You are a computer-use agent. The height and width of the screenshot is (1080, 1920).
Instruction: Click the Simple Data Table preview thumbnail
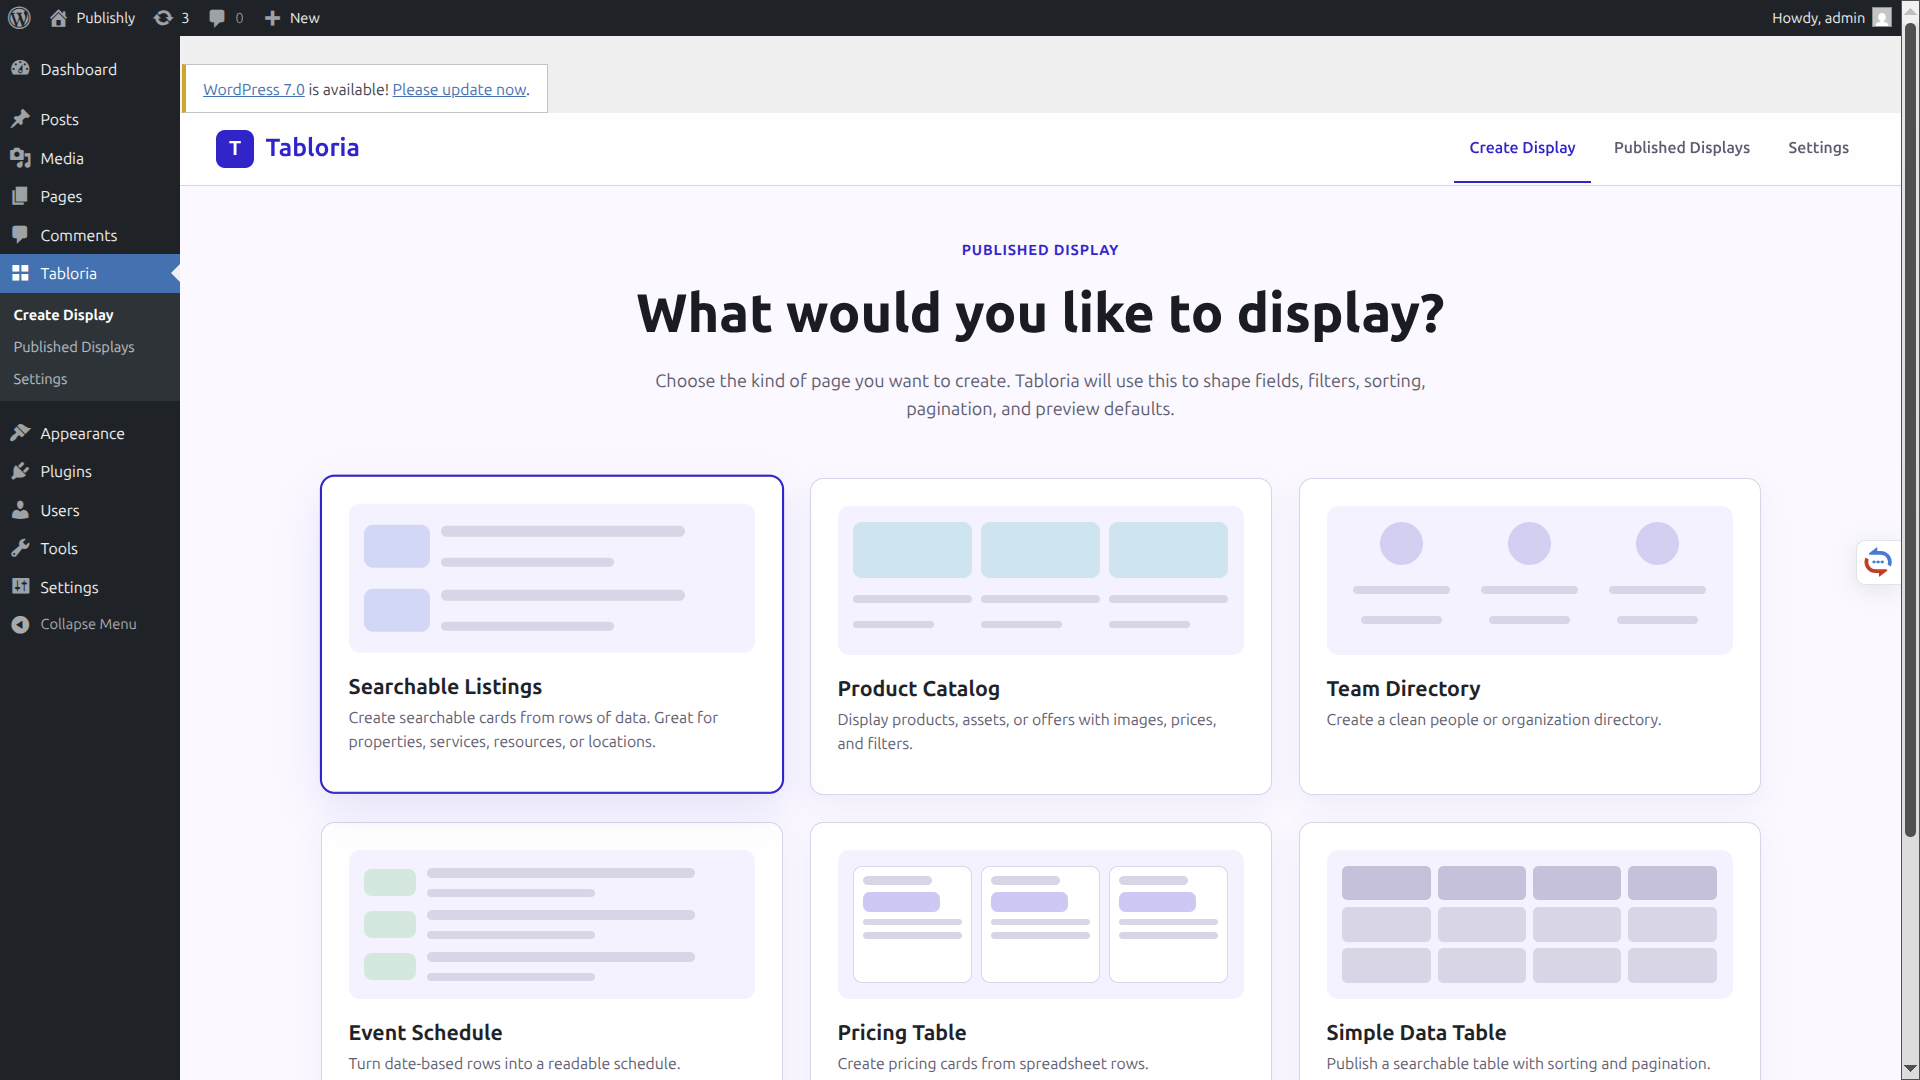point(1529,924)
